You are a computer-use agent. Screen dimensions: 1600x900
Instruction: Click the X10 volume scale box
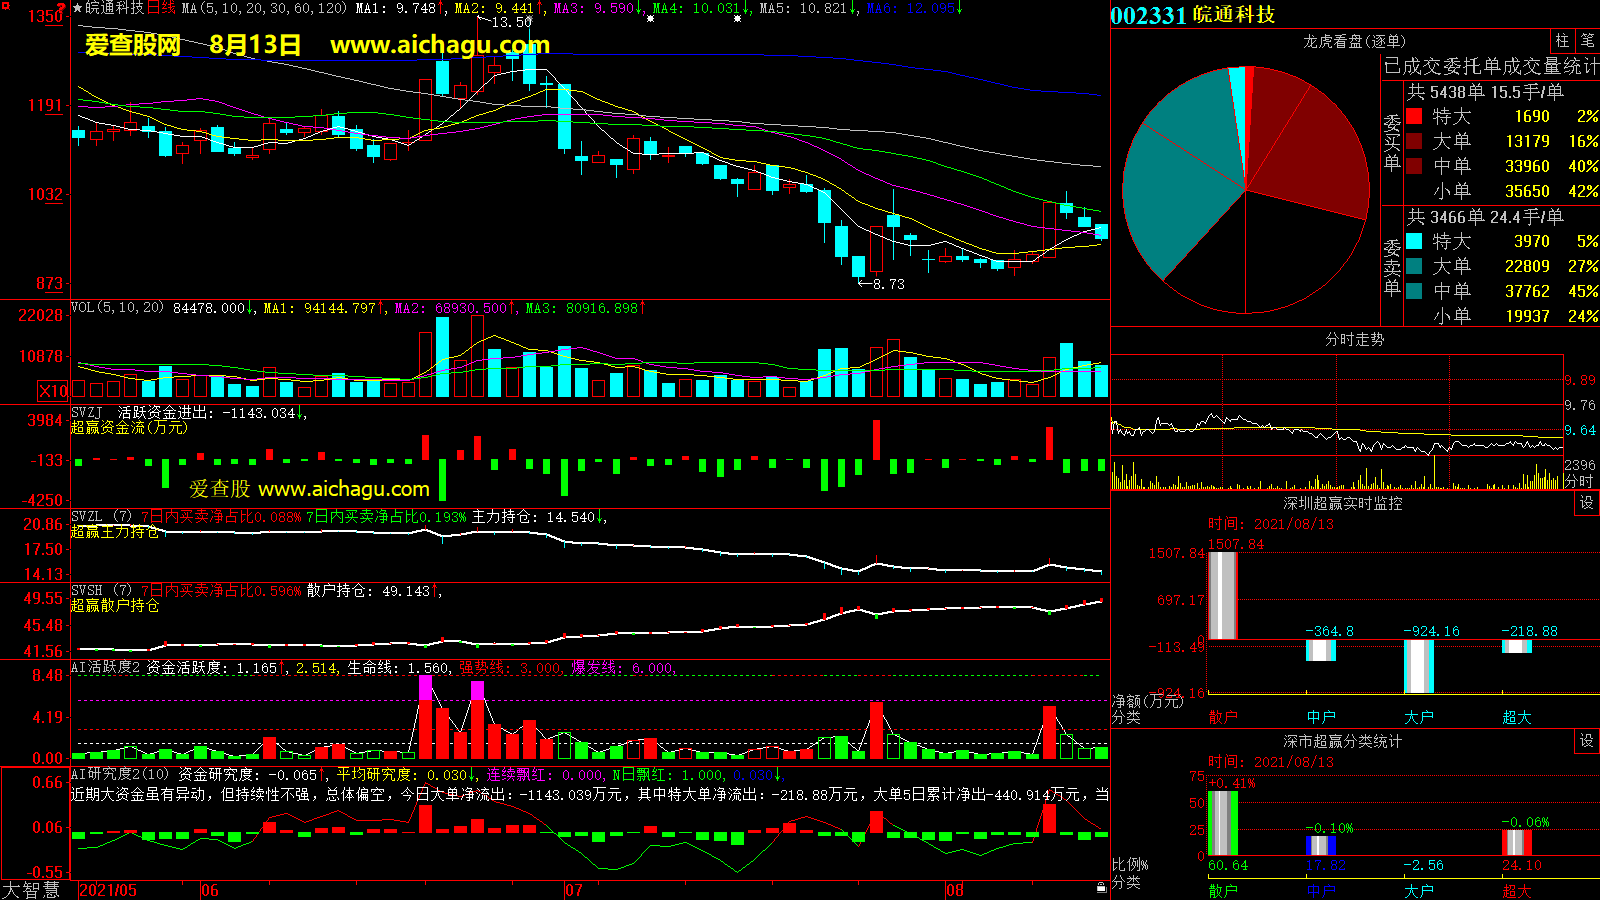click(53, 391)
